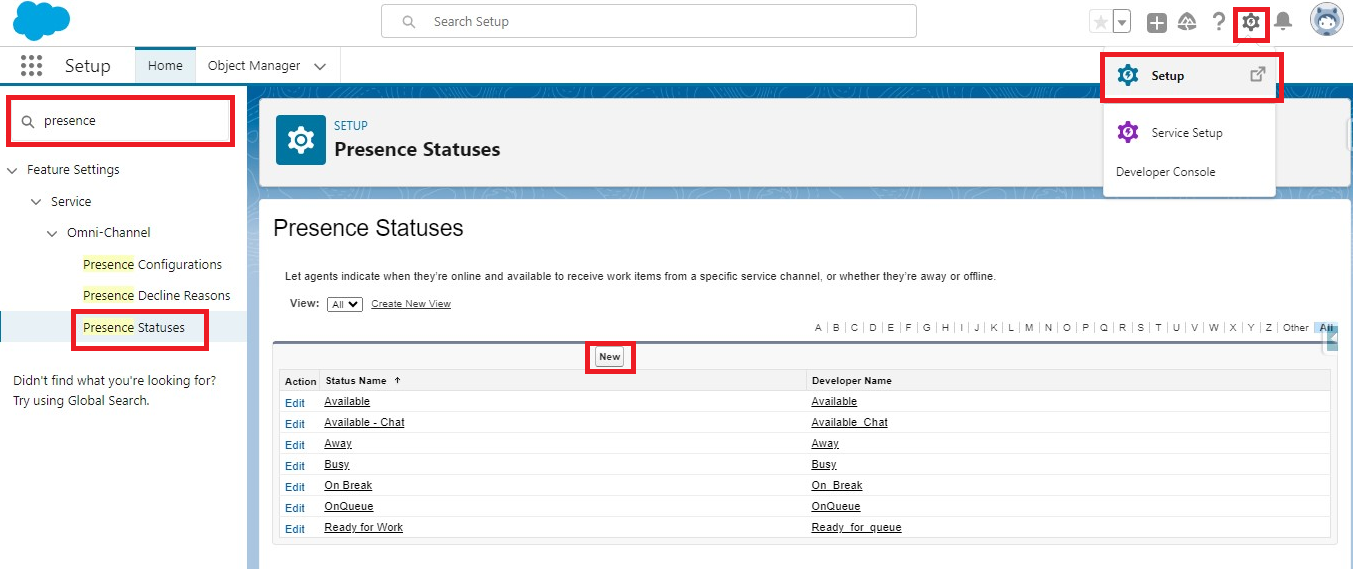Click the help question mark icon
1353x569 pixels.
(x=1218, y=22)
